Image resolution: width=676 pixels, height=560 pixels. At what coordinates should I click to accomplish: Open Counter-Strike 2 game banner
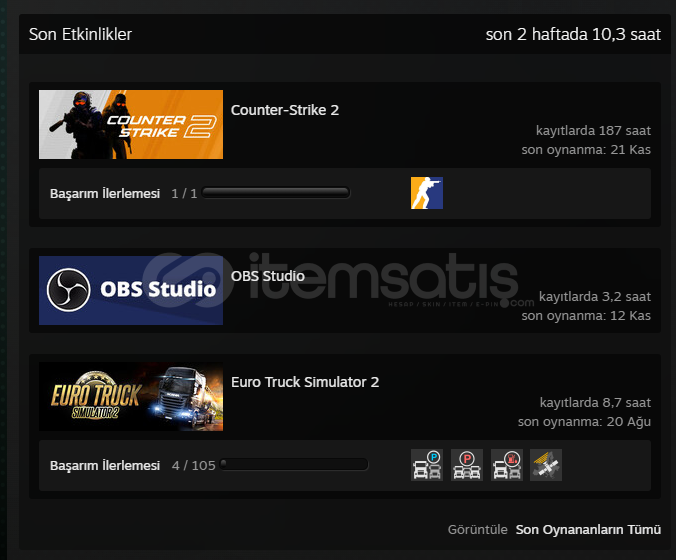coord(131,124)
